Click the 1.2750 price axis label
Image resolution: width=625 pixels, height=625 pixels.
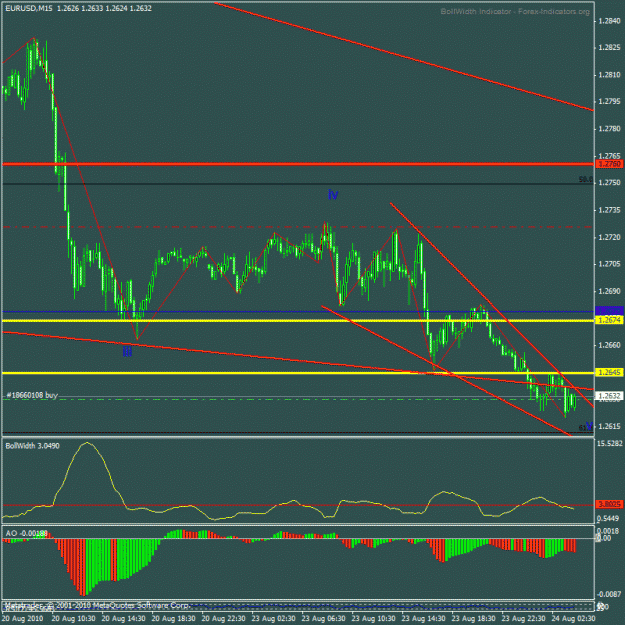point(609,182)
